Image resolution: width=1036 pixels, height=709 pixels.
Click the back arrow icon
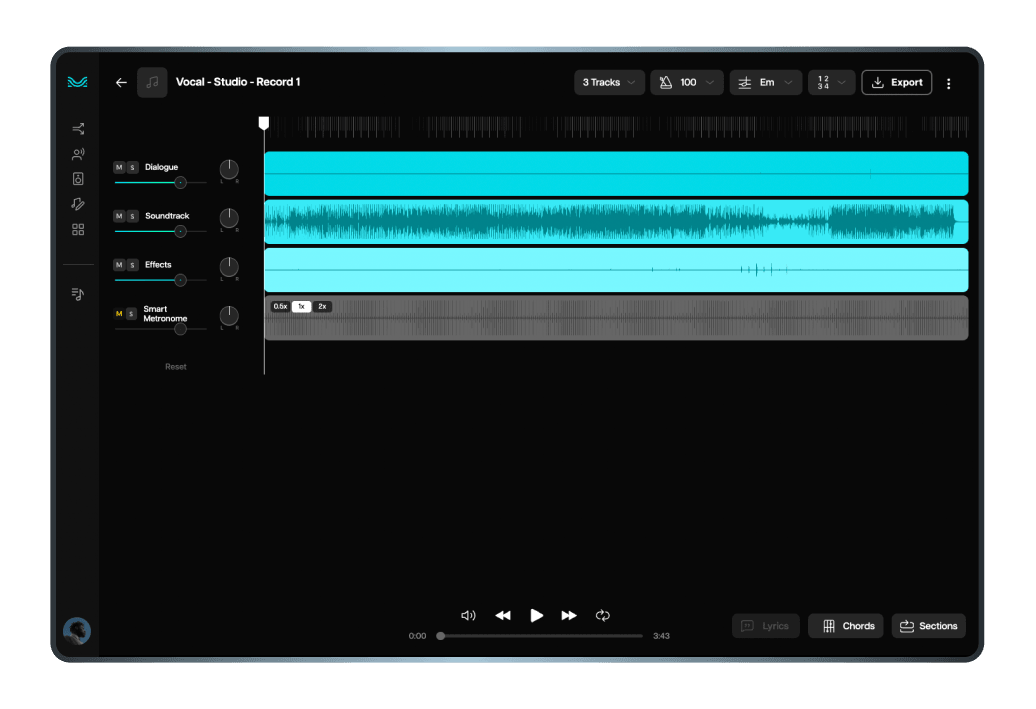(121, 83)
